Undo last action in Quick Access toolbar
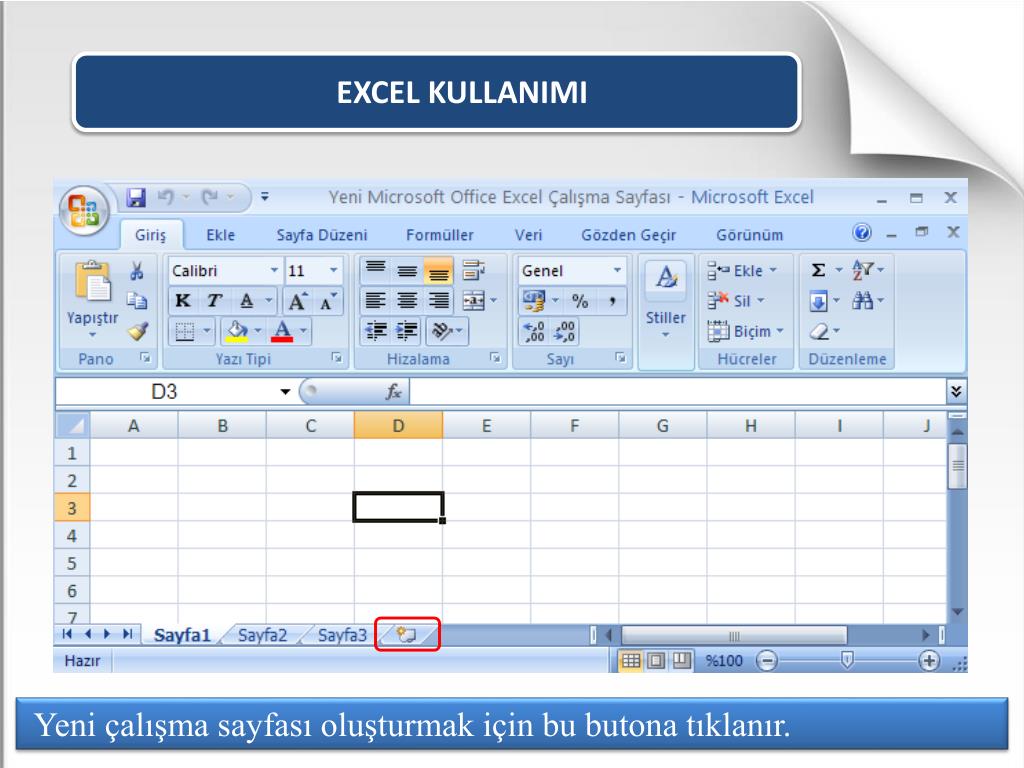The width and height of the screenshot is (1024, 768). [166, 197]
